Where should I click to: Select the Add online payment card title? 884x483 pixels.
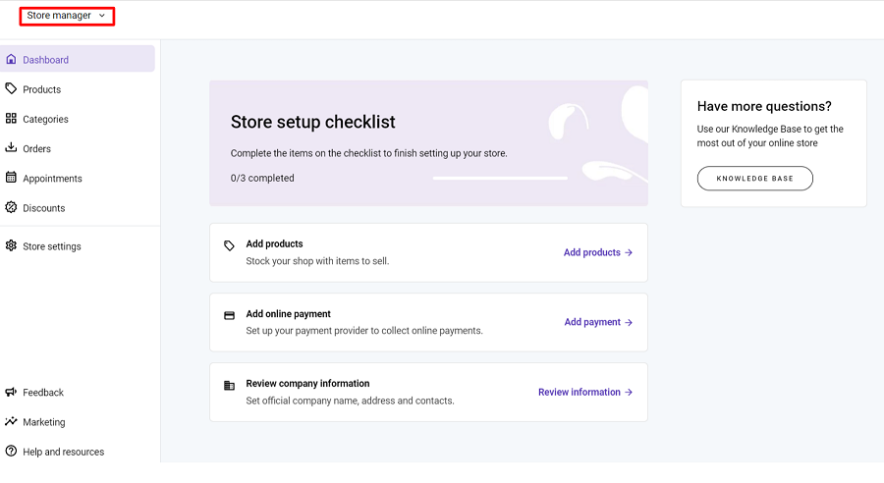tap(288, 314)
